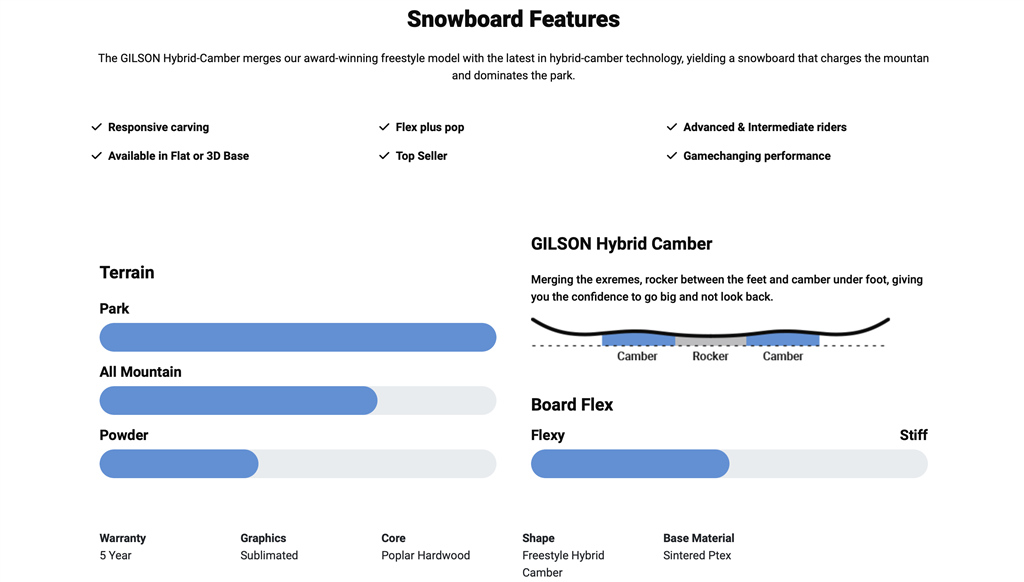The image size is (1024, 582).
Task: Click the Snowboard Features heading
Action: [513, 19]
